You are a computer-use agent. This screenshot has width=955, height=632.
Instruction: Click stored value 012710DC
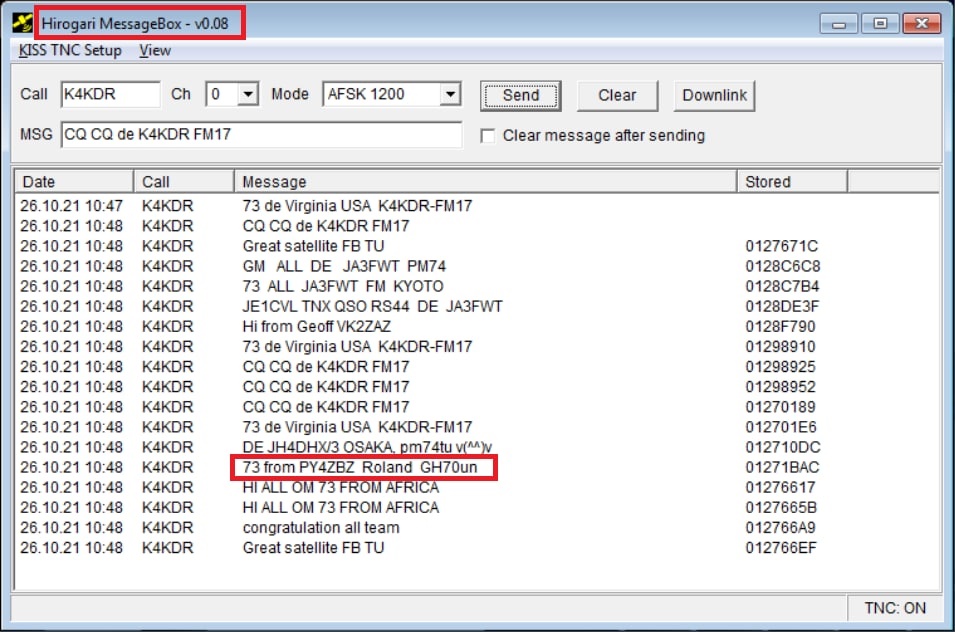783,447
